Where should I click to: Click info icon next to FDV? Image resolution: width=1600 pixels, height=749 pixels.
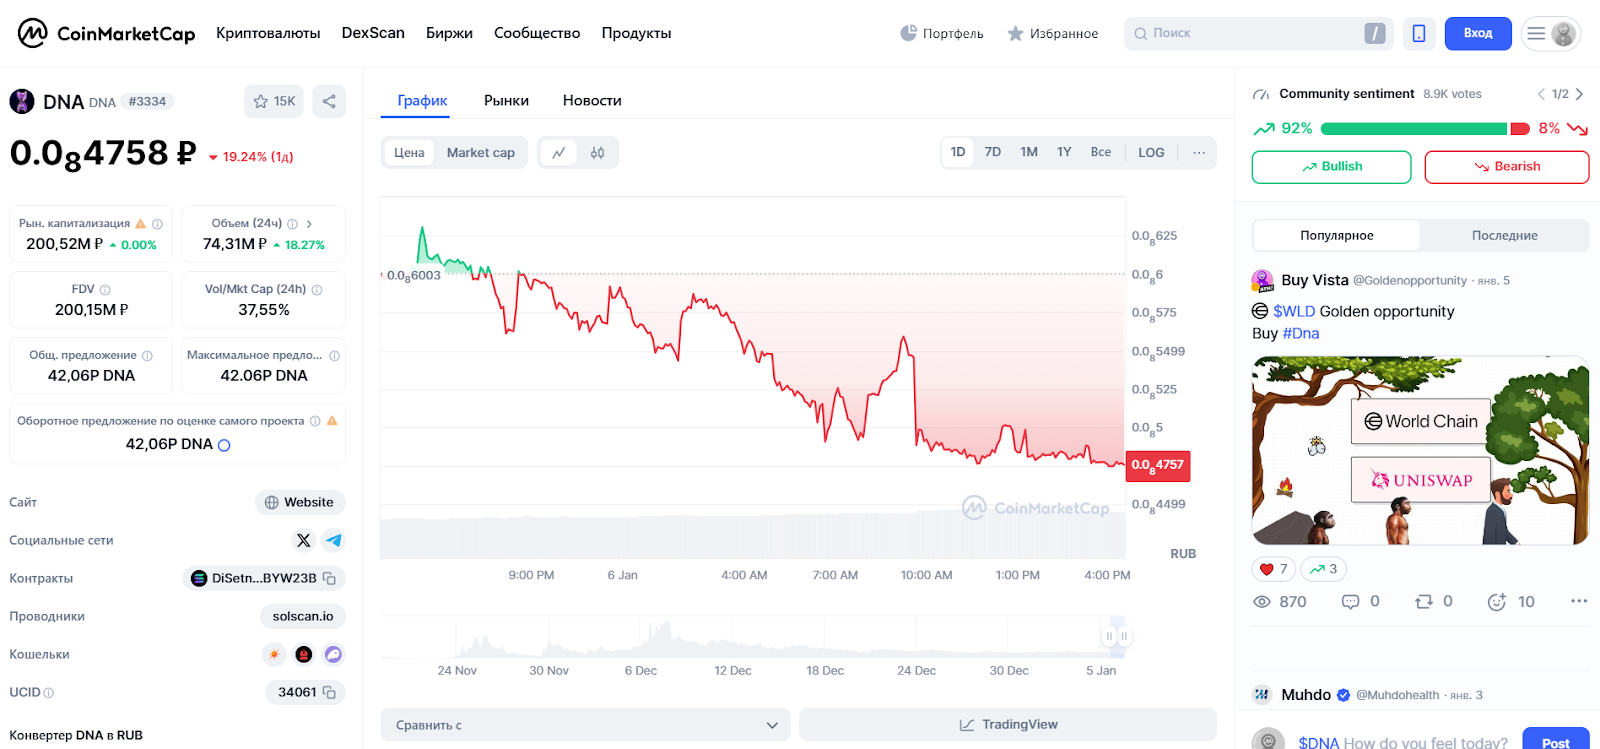[x=105, y=290]
